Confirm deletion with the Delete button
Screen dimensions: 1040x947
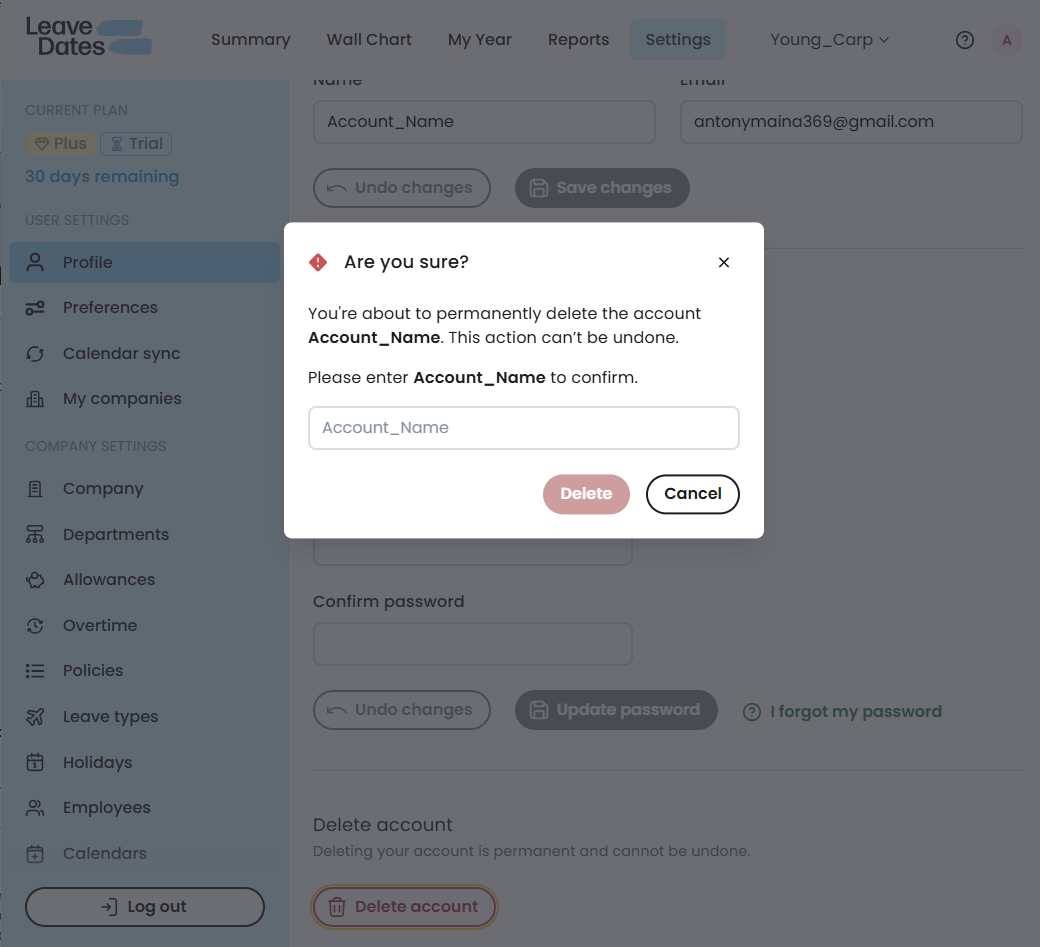(586, 494)
